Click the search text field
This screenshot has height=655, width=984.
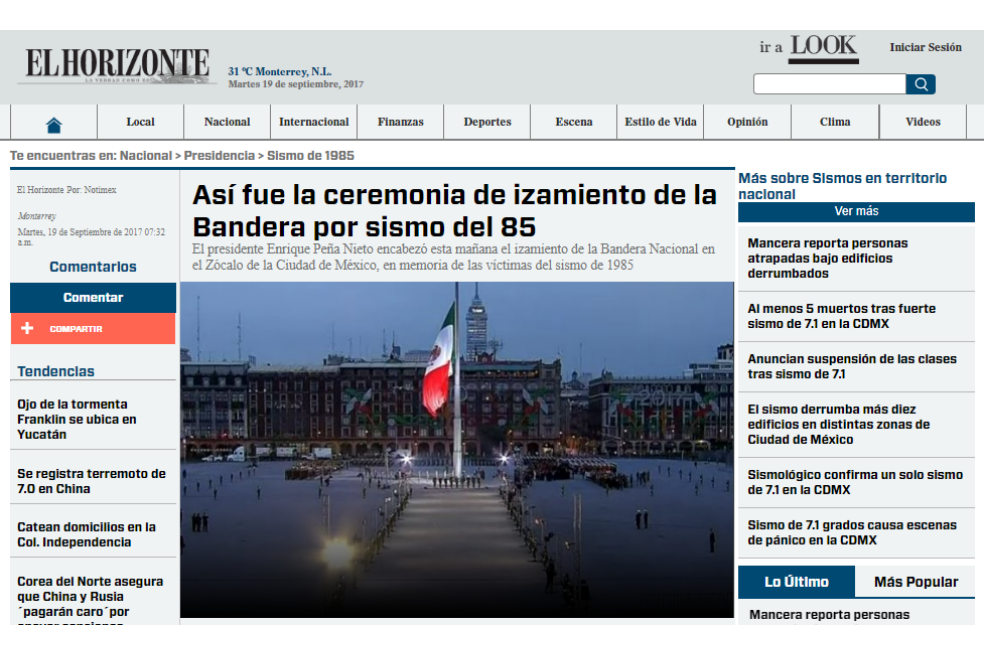click(830, 84)
